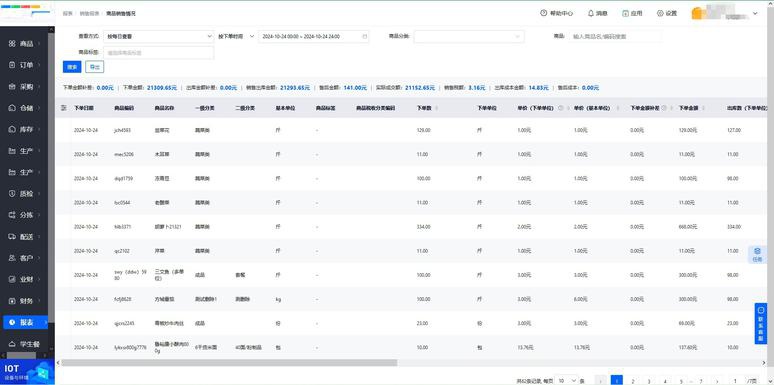Open the 质检 sidebar section
774x385 pixels.
coord(24,193)
